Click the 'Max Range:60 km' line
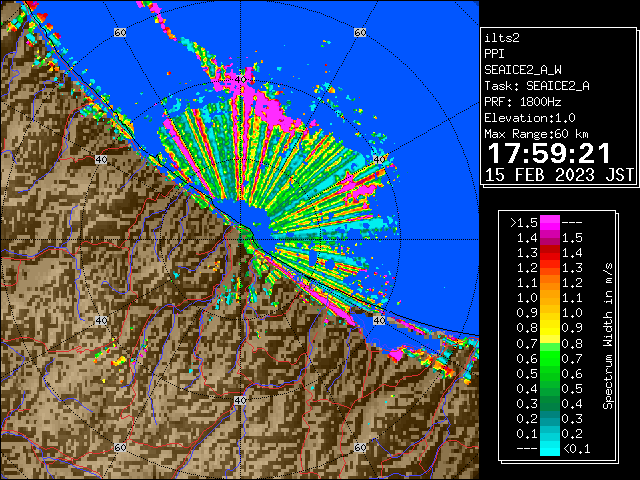This screenshot has height=480, width=640. pyautogui.click(x=536, y=134)
